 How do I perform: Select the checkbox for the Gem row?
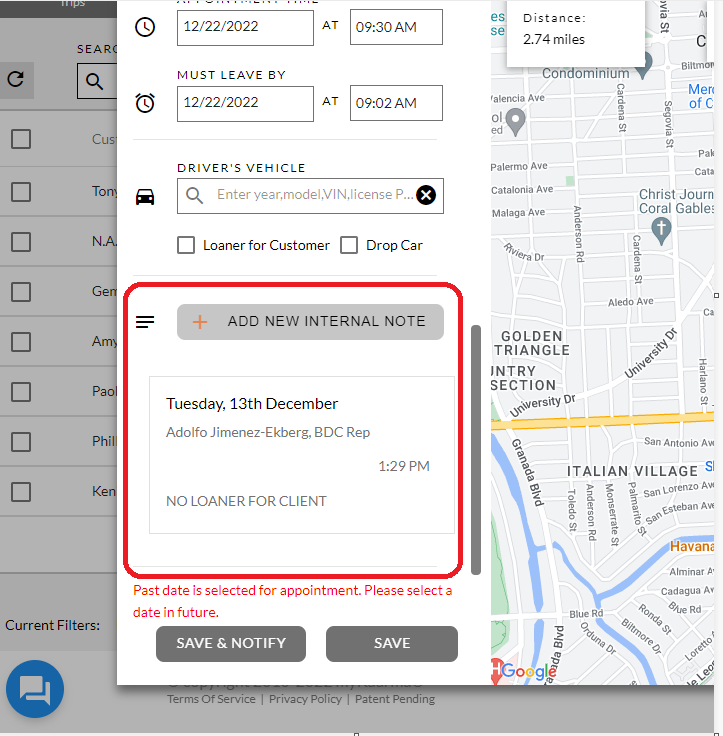coord(21,292)
